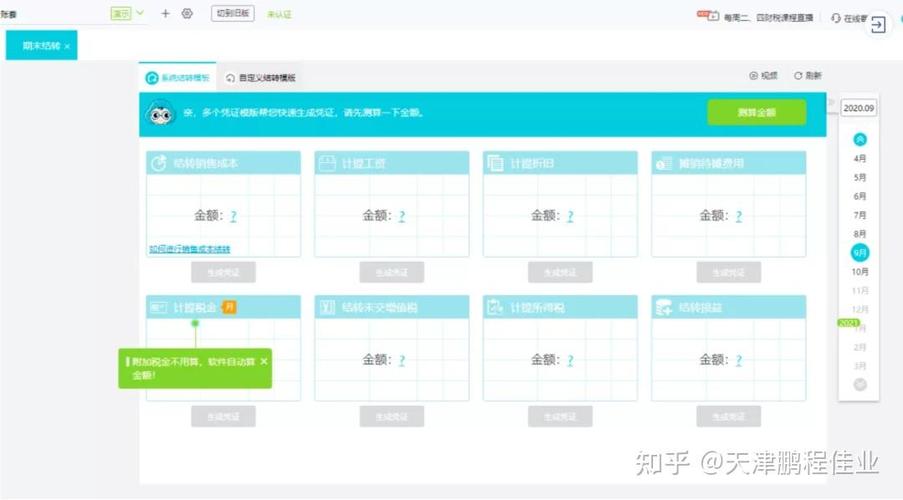The height and width of the screenshot is (500, 903).
Task: Click the 视频 video icon
Action: 753,75
